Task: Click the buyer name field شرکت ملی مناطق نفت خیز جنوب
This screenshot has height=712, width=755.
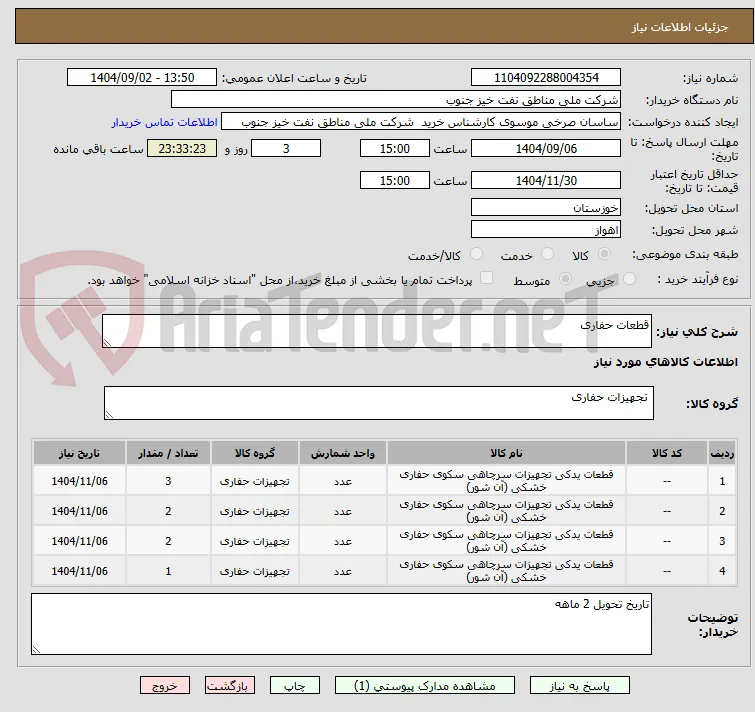Action: (396, 100)
